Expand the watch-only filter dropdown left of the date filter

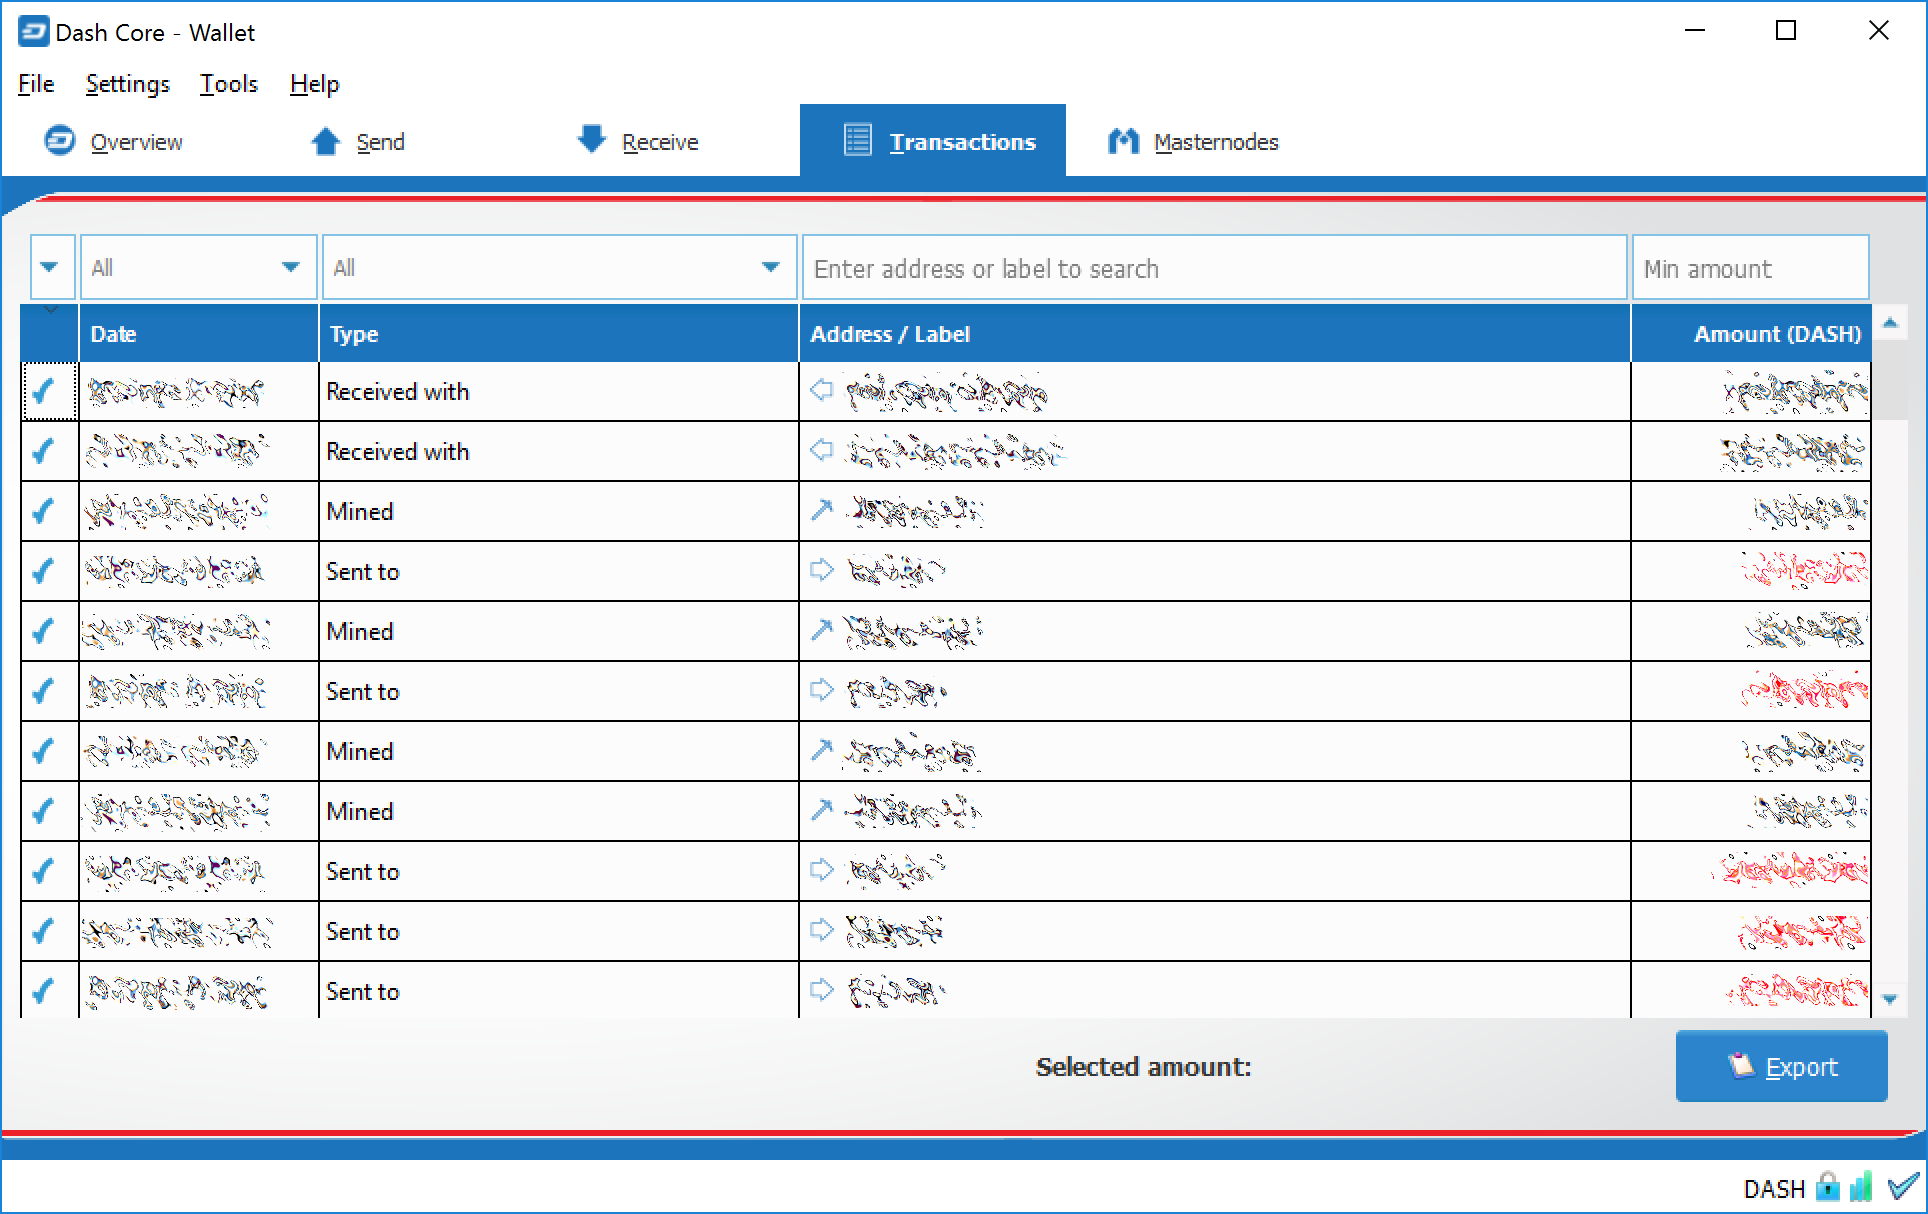52,267
